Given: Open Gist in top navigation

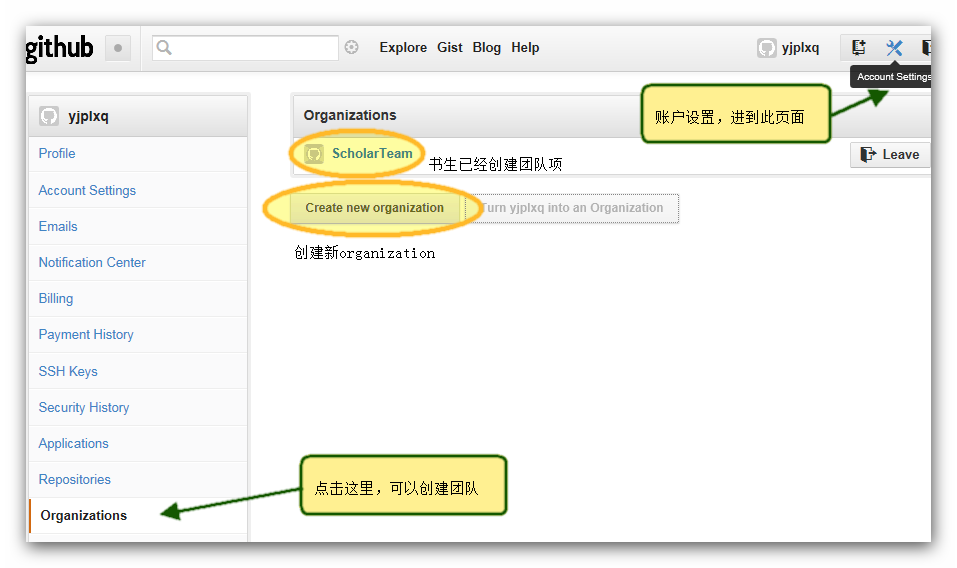Looking at the screenshot, I should (x=450, y=48).
